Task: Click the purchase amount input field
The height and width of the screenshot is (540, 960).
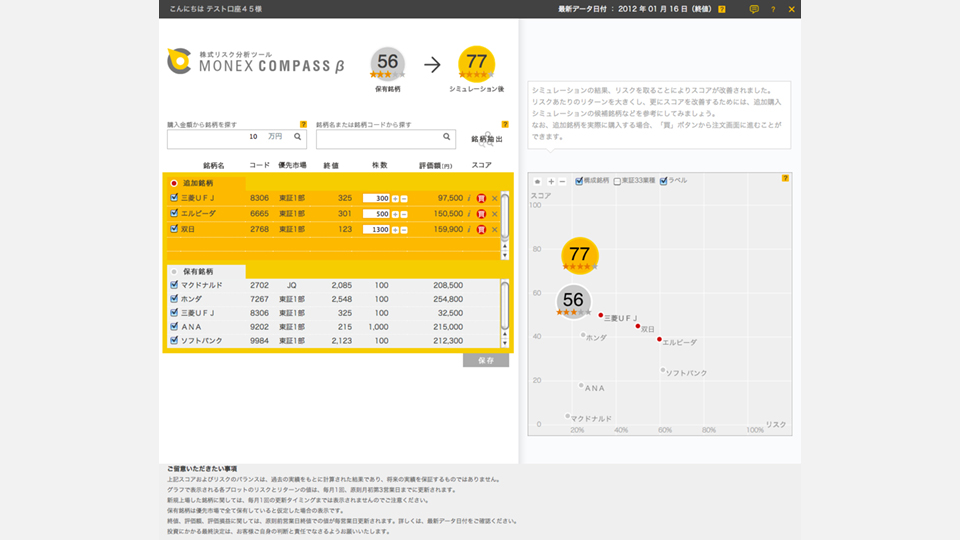Action: coord(237,138)
